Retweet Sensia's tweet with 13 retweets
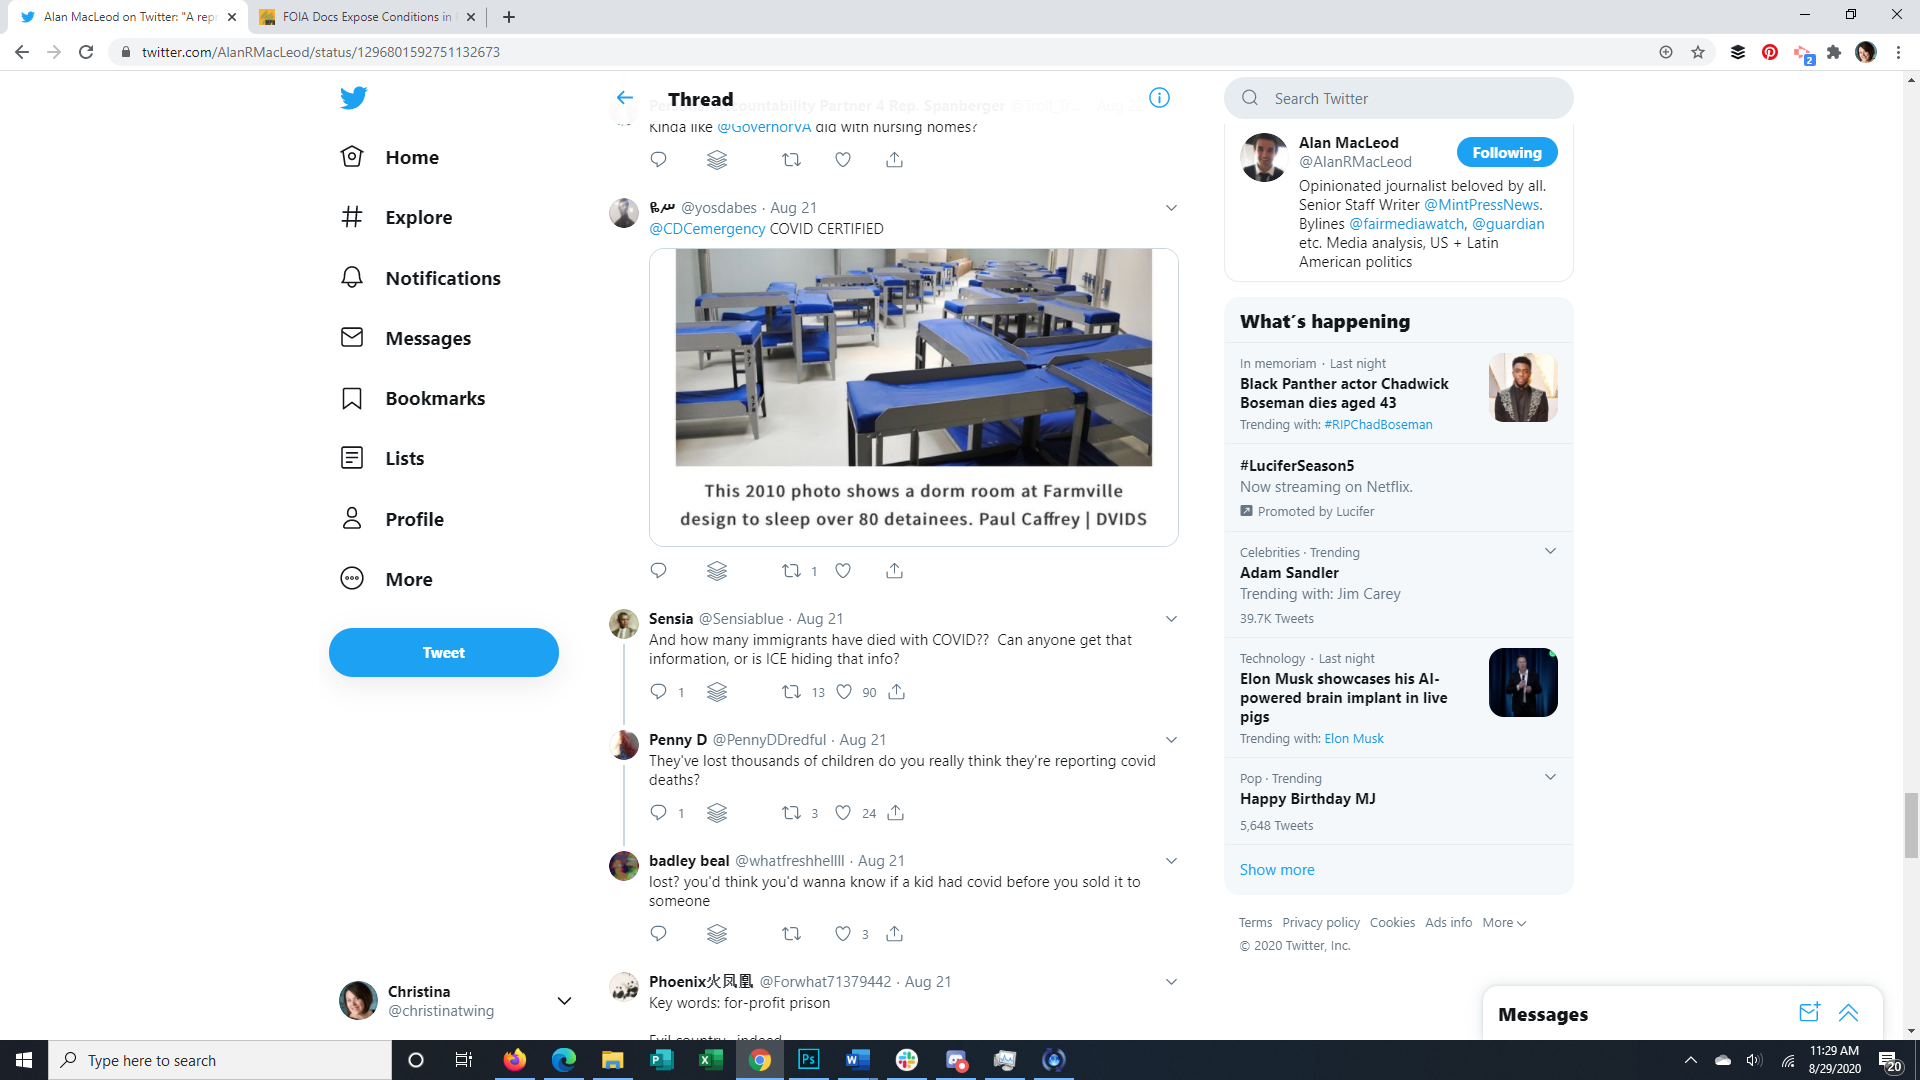The height and width of the screenshot is (1080, 1920). tap(791, 692)
